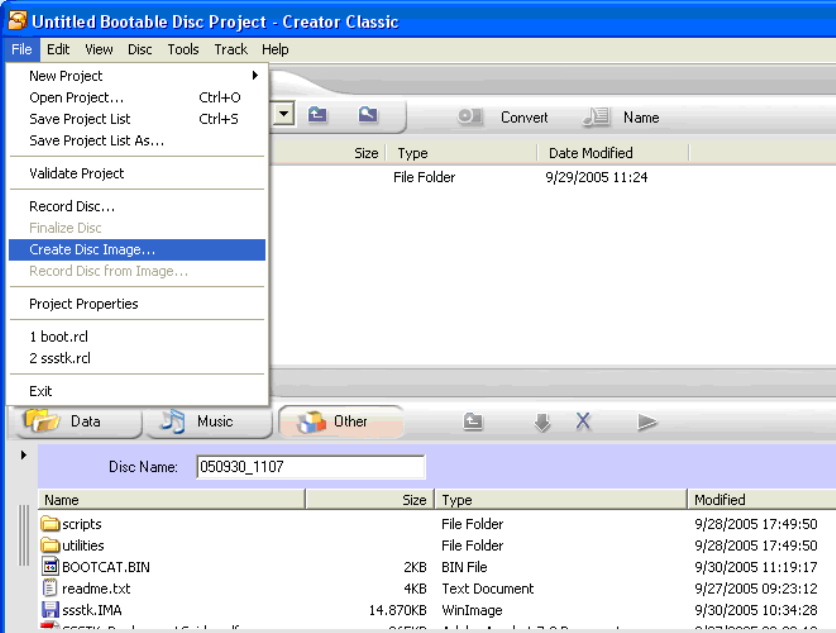Screen dimensions: 836x633
Task: Click the Convert disc icon
Action: (470, 116)
